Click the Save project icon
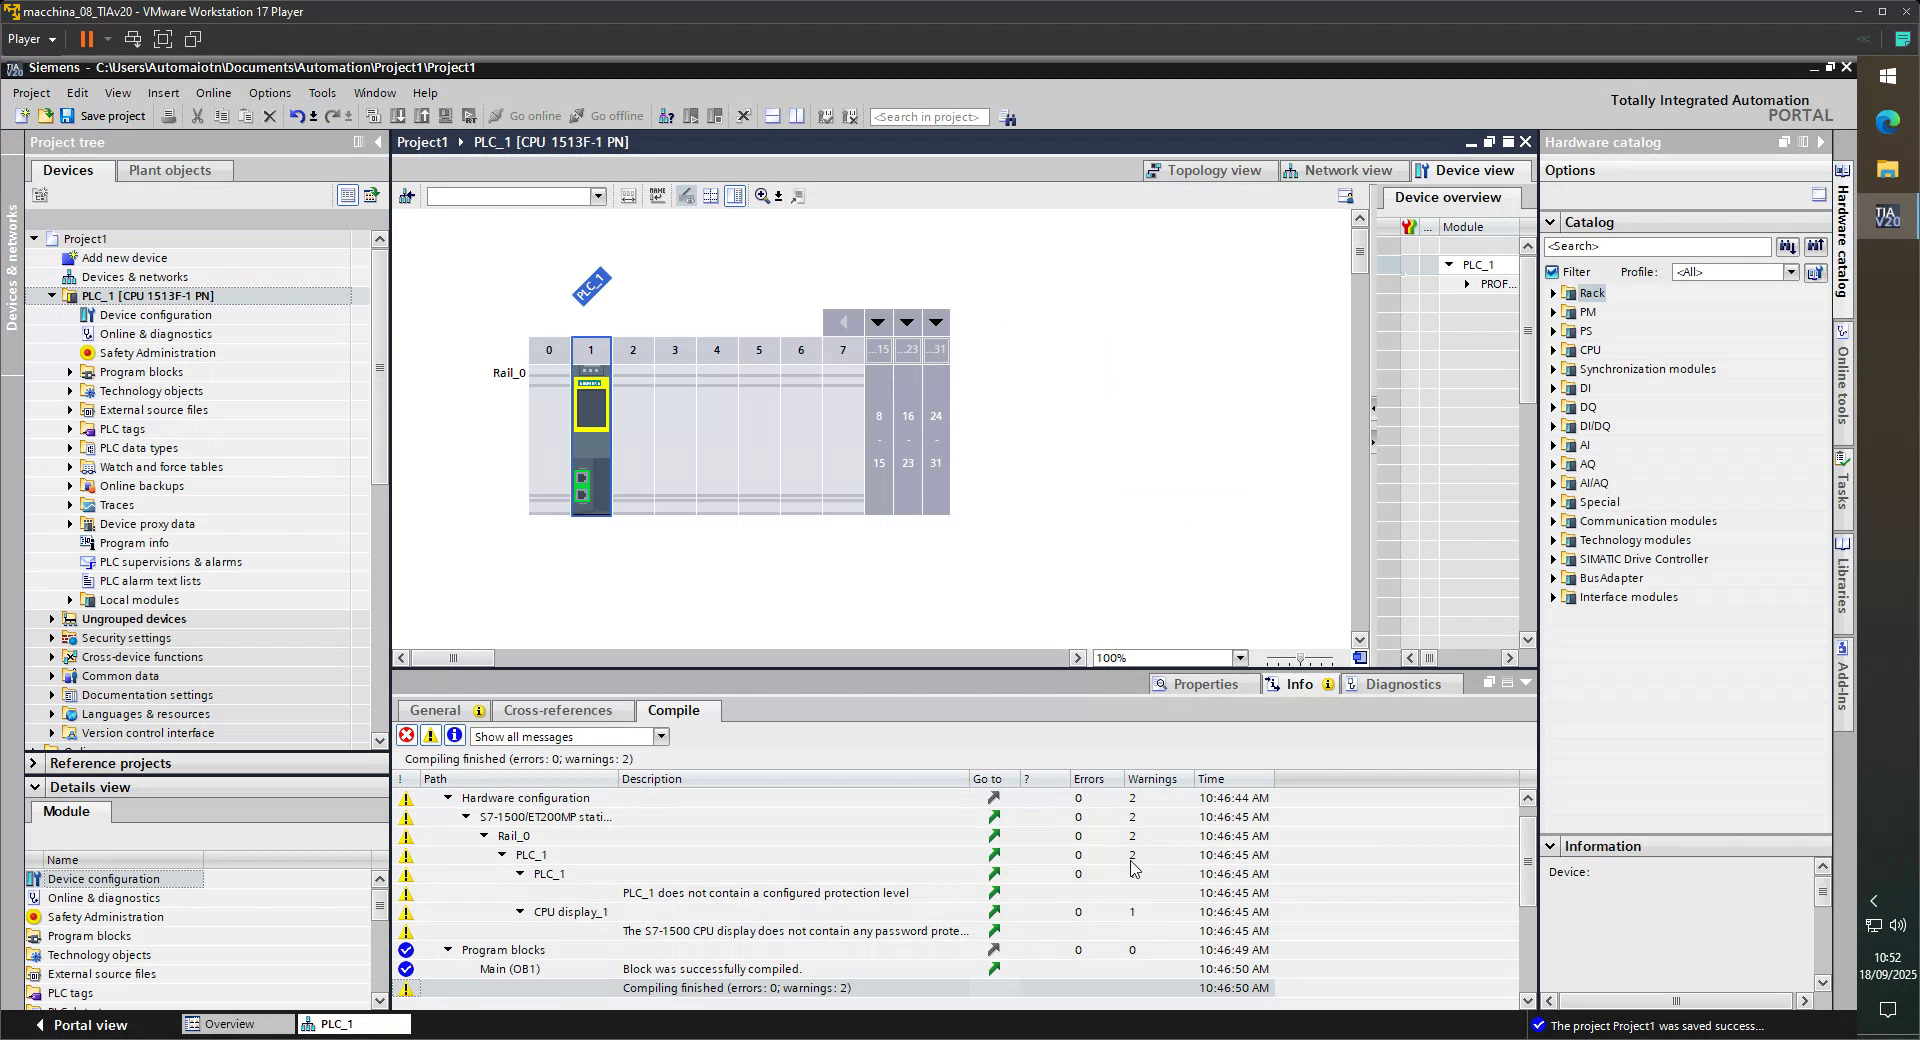Image resolution: width=1920 pixels, height=1040 pixels. pyautogui.click(x=67, y=116)
